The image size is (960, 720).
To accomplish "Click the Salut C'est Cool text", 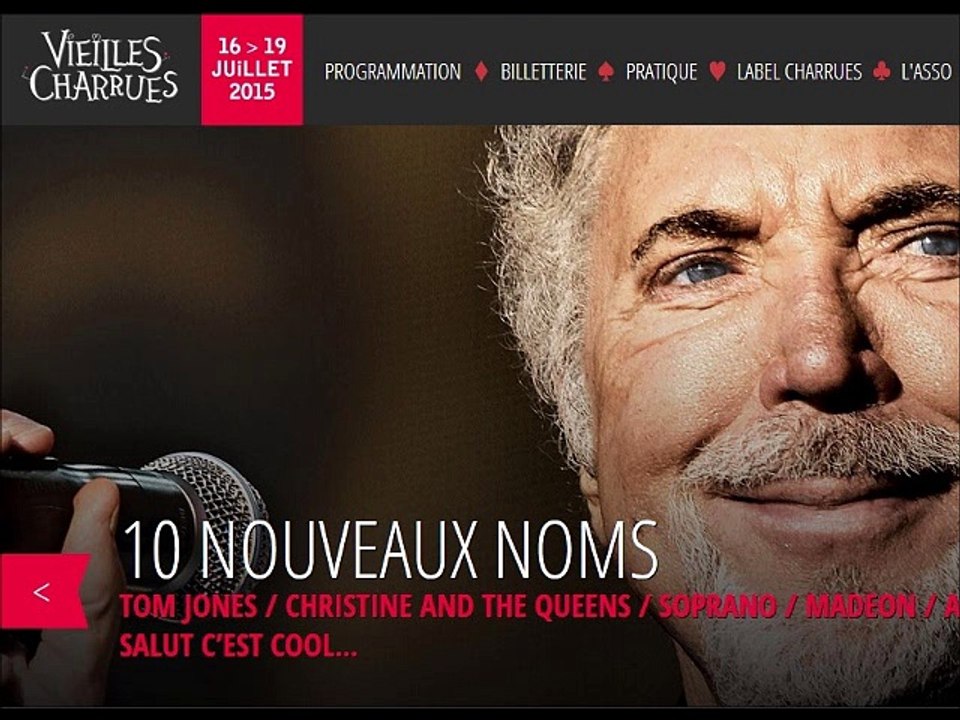I will (238, 646).
